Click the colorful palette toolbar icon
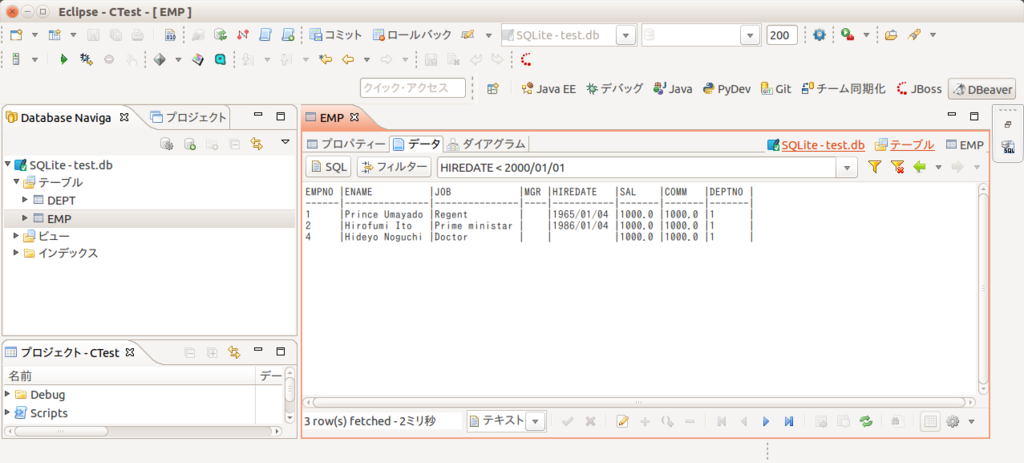Image resolution: width=1024 pixels, height=463 pixels. [x=199, y=59]
